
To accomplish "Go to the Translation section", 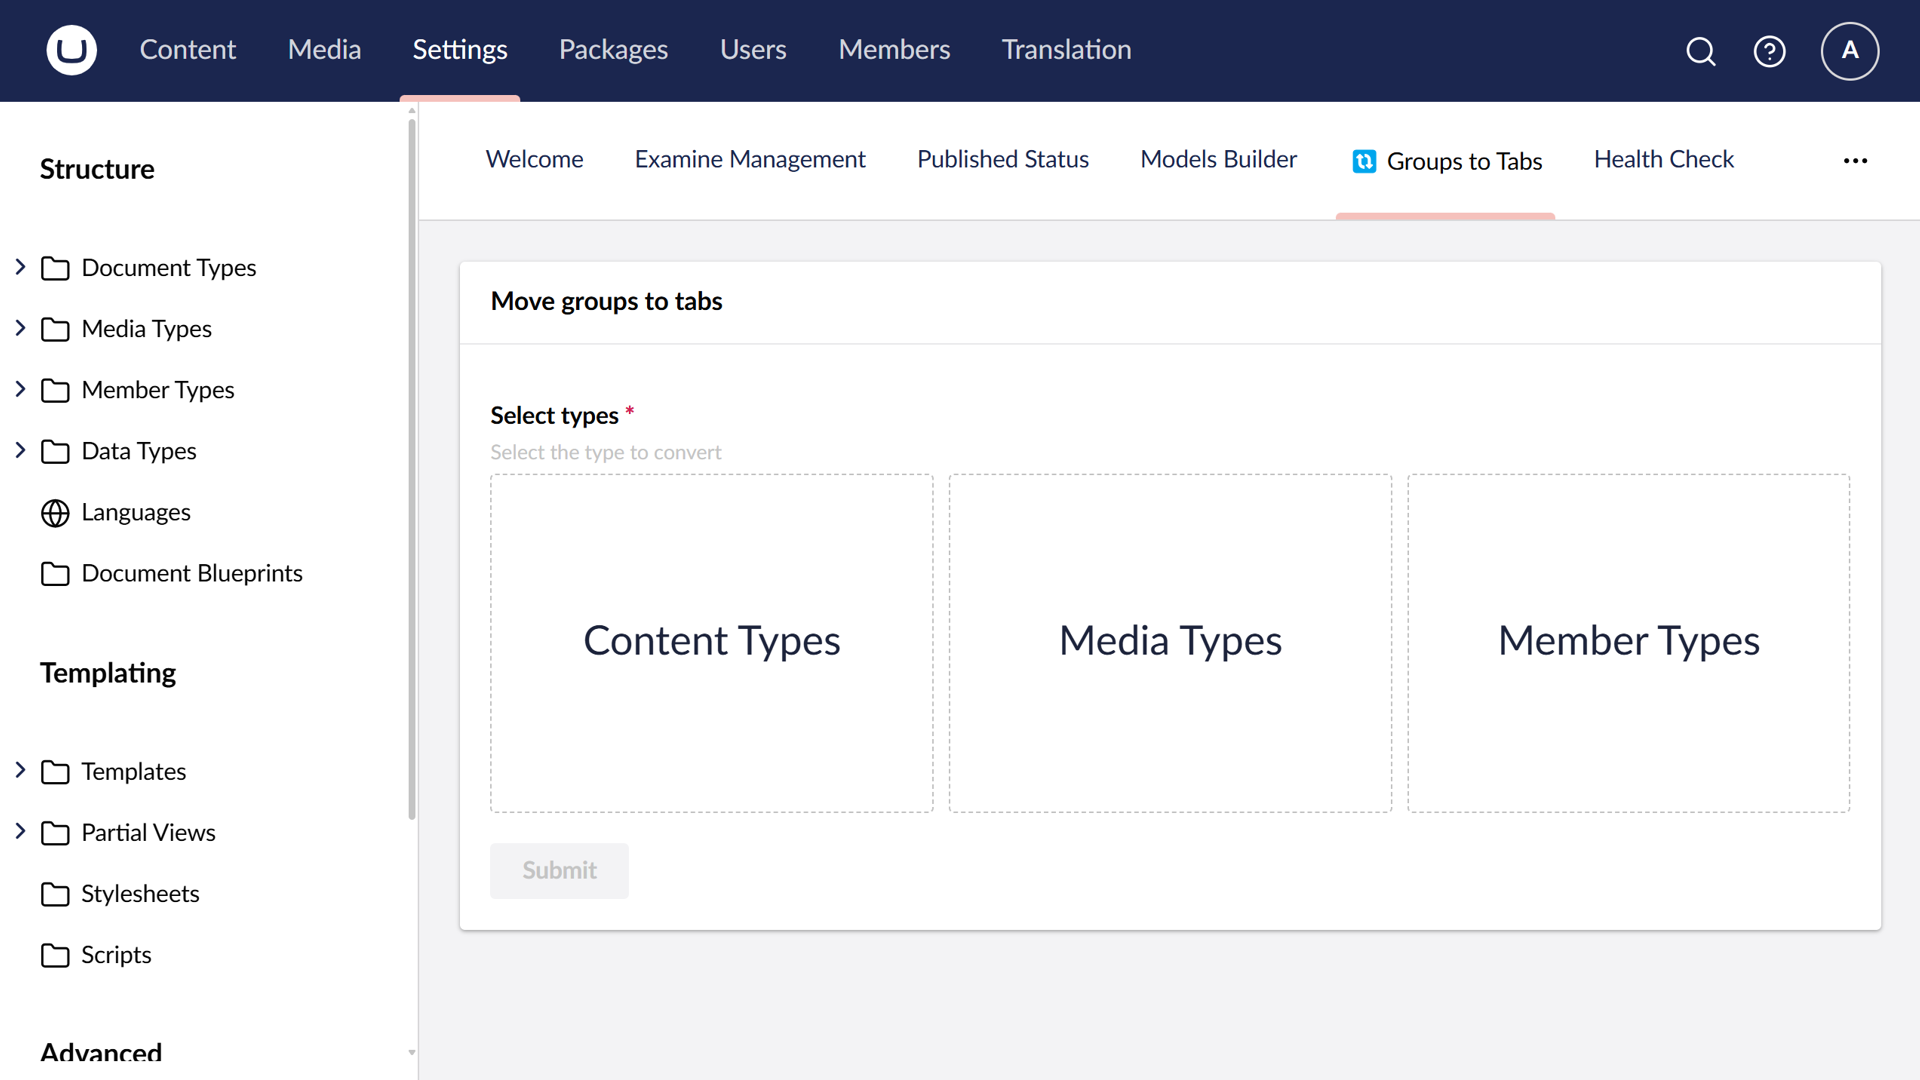I will 1066,49.
